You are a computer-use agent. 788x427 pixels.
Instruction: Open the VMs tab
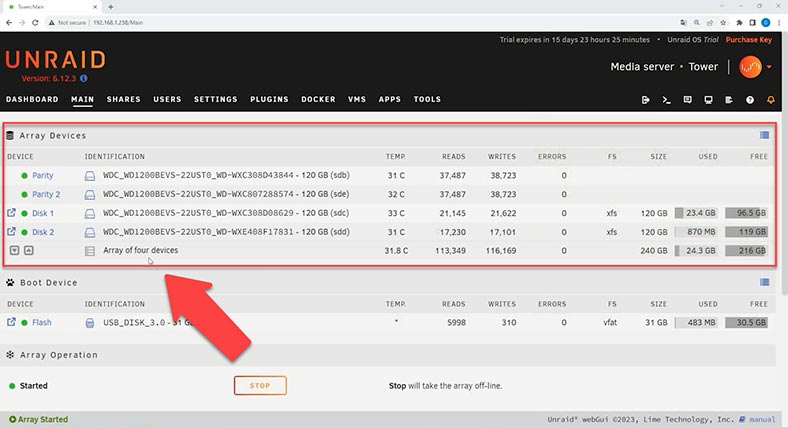[357, 99]
